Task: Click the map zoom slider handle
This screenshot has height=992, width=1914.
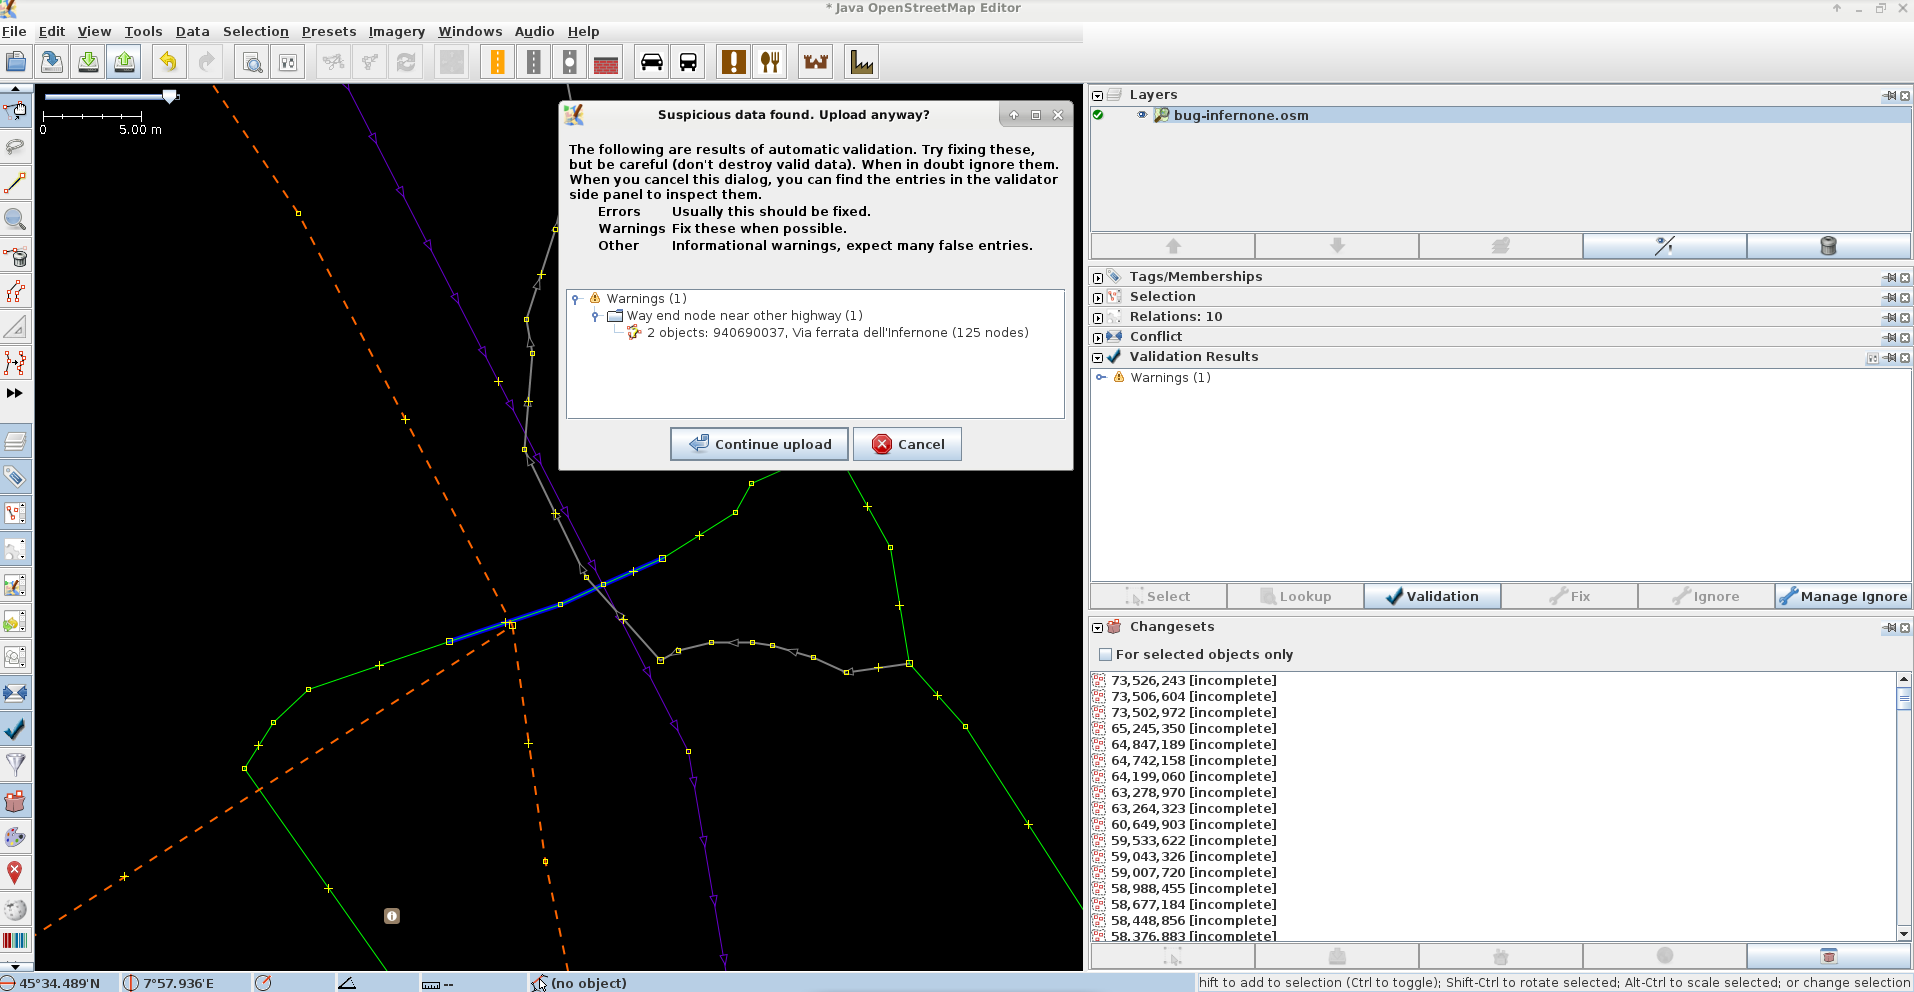Action: coord(170,96)
